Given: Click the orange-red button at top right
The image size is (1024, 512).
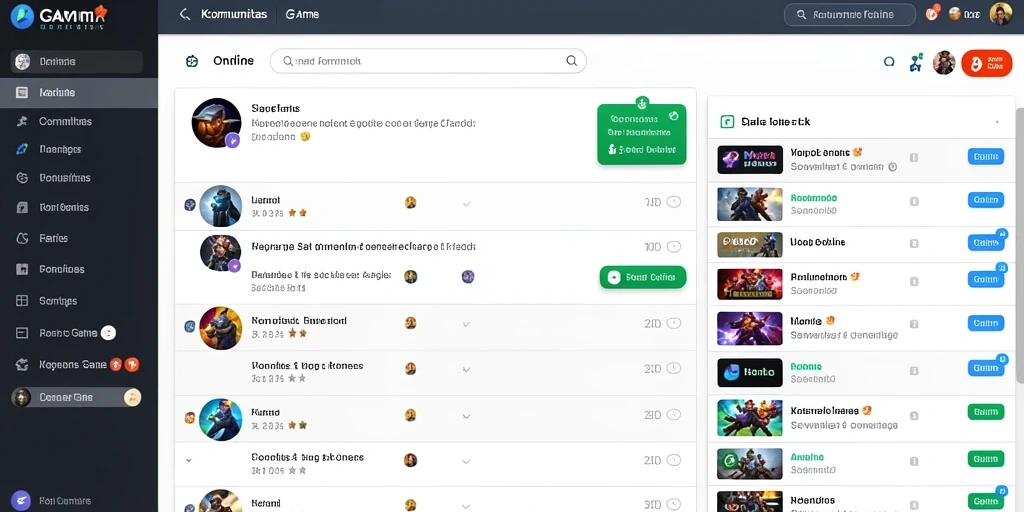Looking at the screenshot, I should point(986,63).
